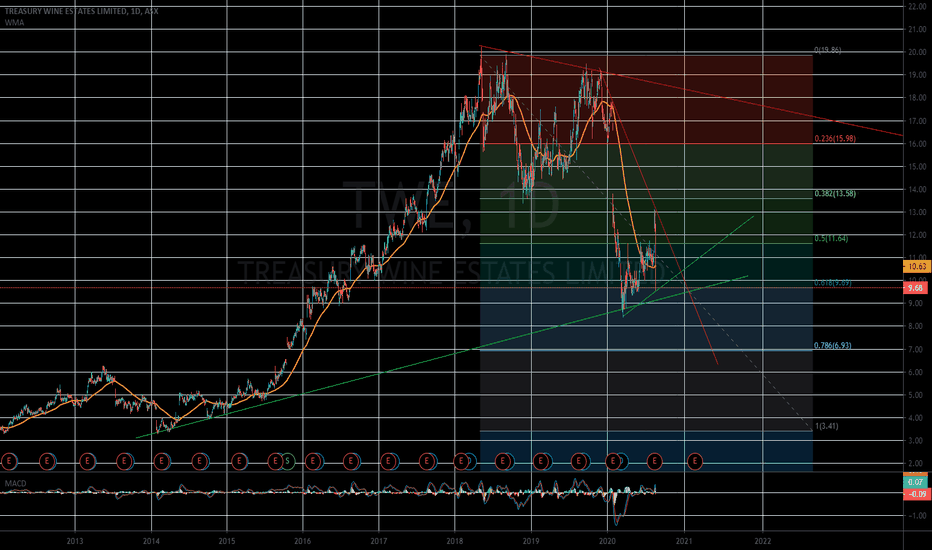Select the 2020 year label

click(607, 541)
